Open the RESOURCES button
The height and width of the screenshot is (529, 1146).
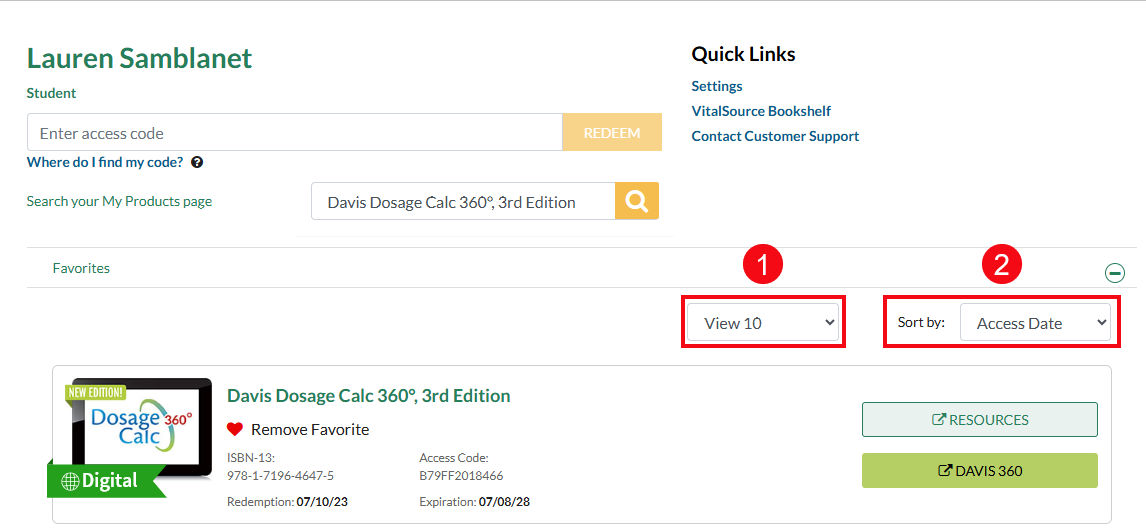click(x=979, y=419)
